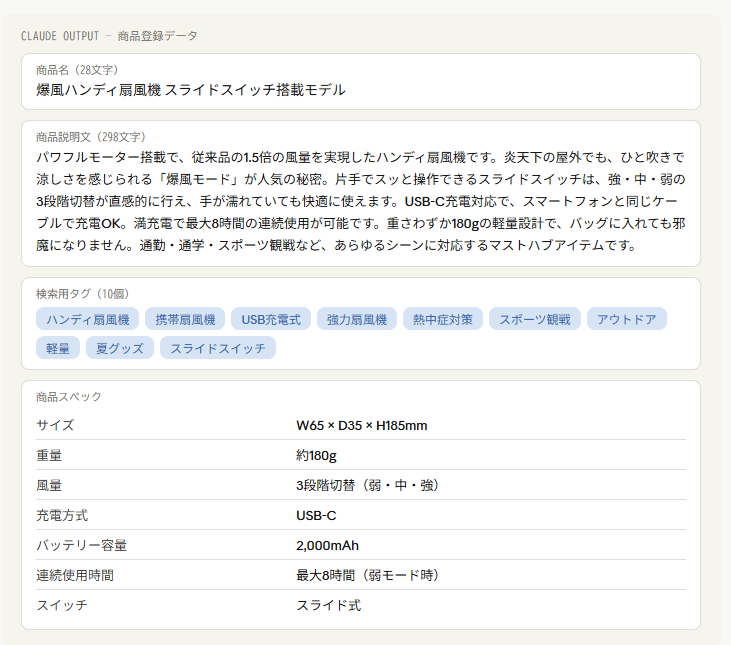Click the 風量 row label
The height and width of the screenshot is (645, 731).
click(49, 485)
